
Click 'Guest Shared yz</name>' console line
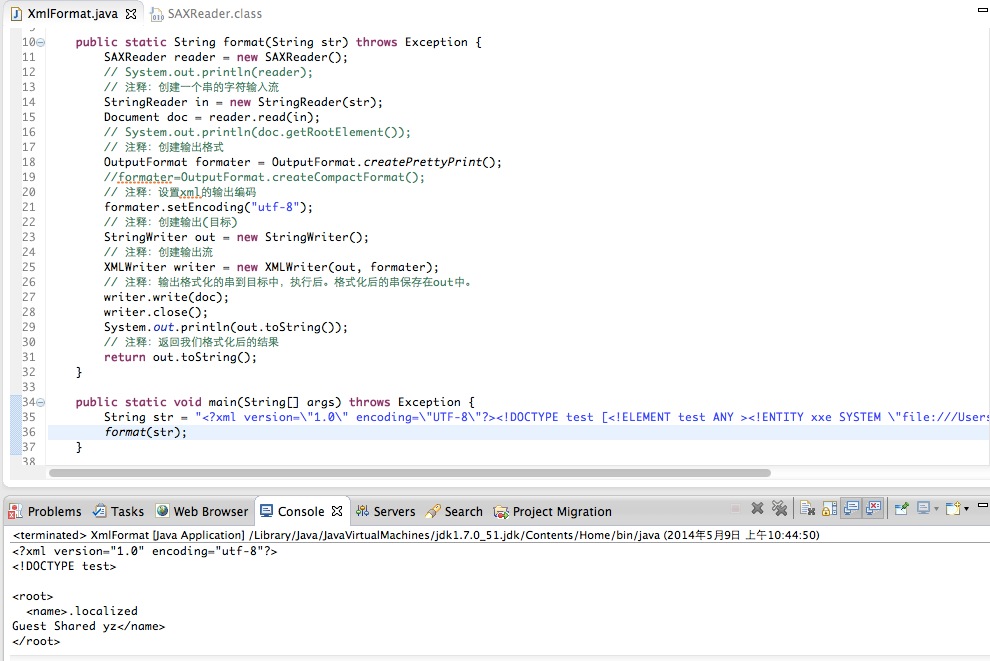[x=88, y=626]
